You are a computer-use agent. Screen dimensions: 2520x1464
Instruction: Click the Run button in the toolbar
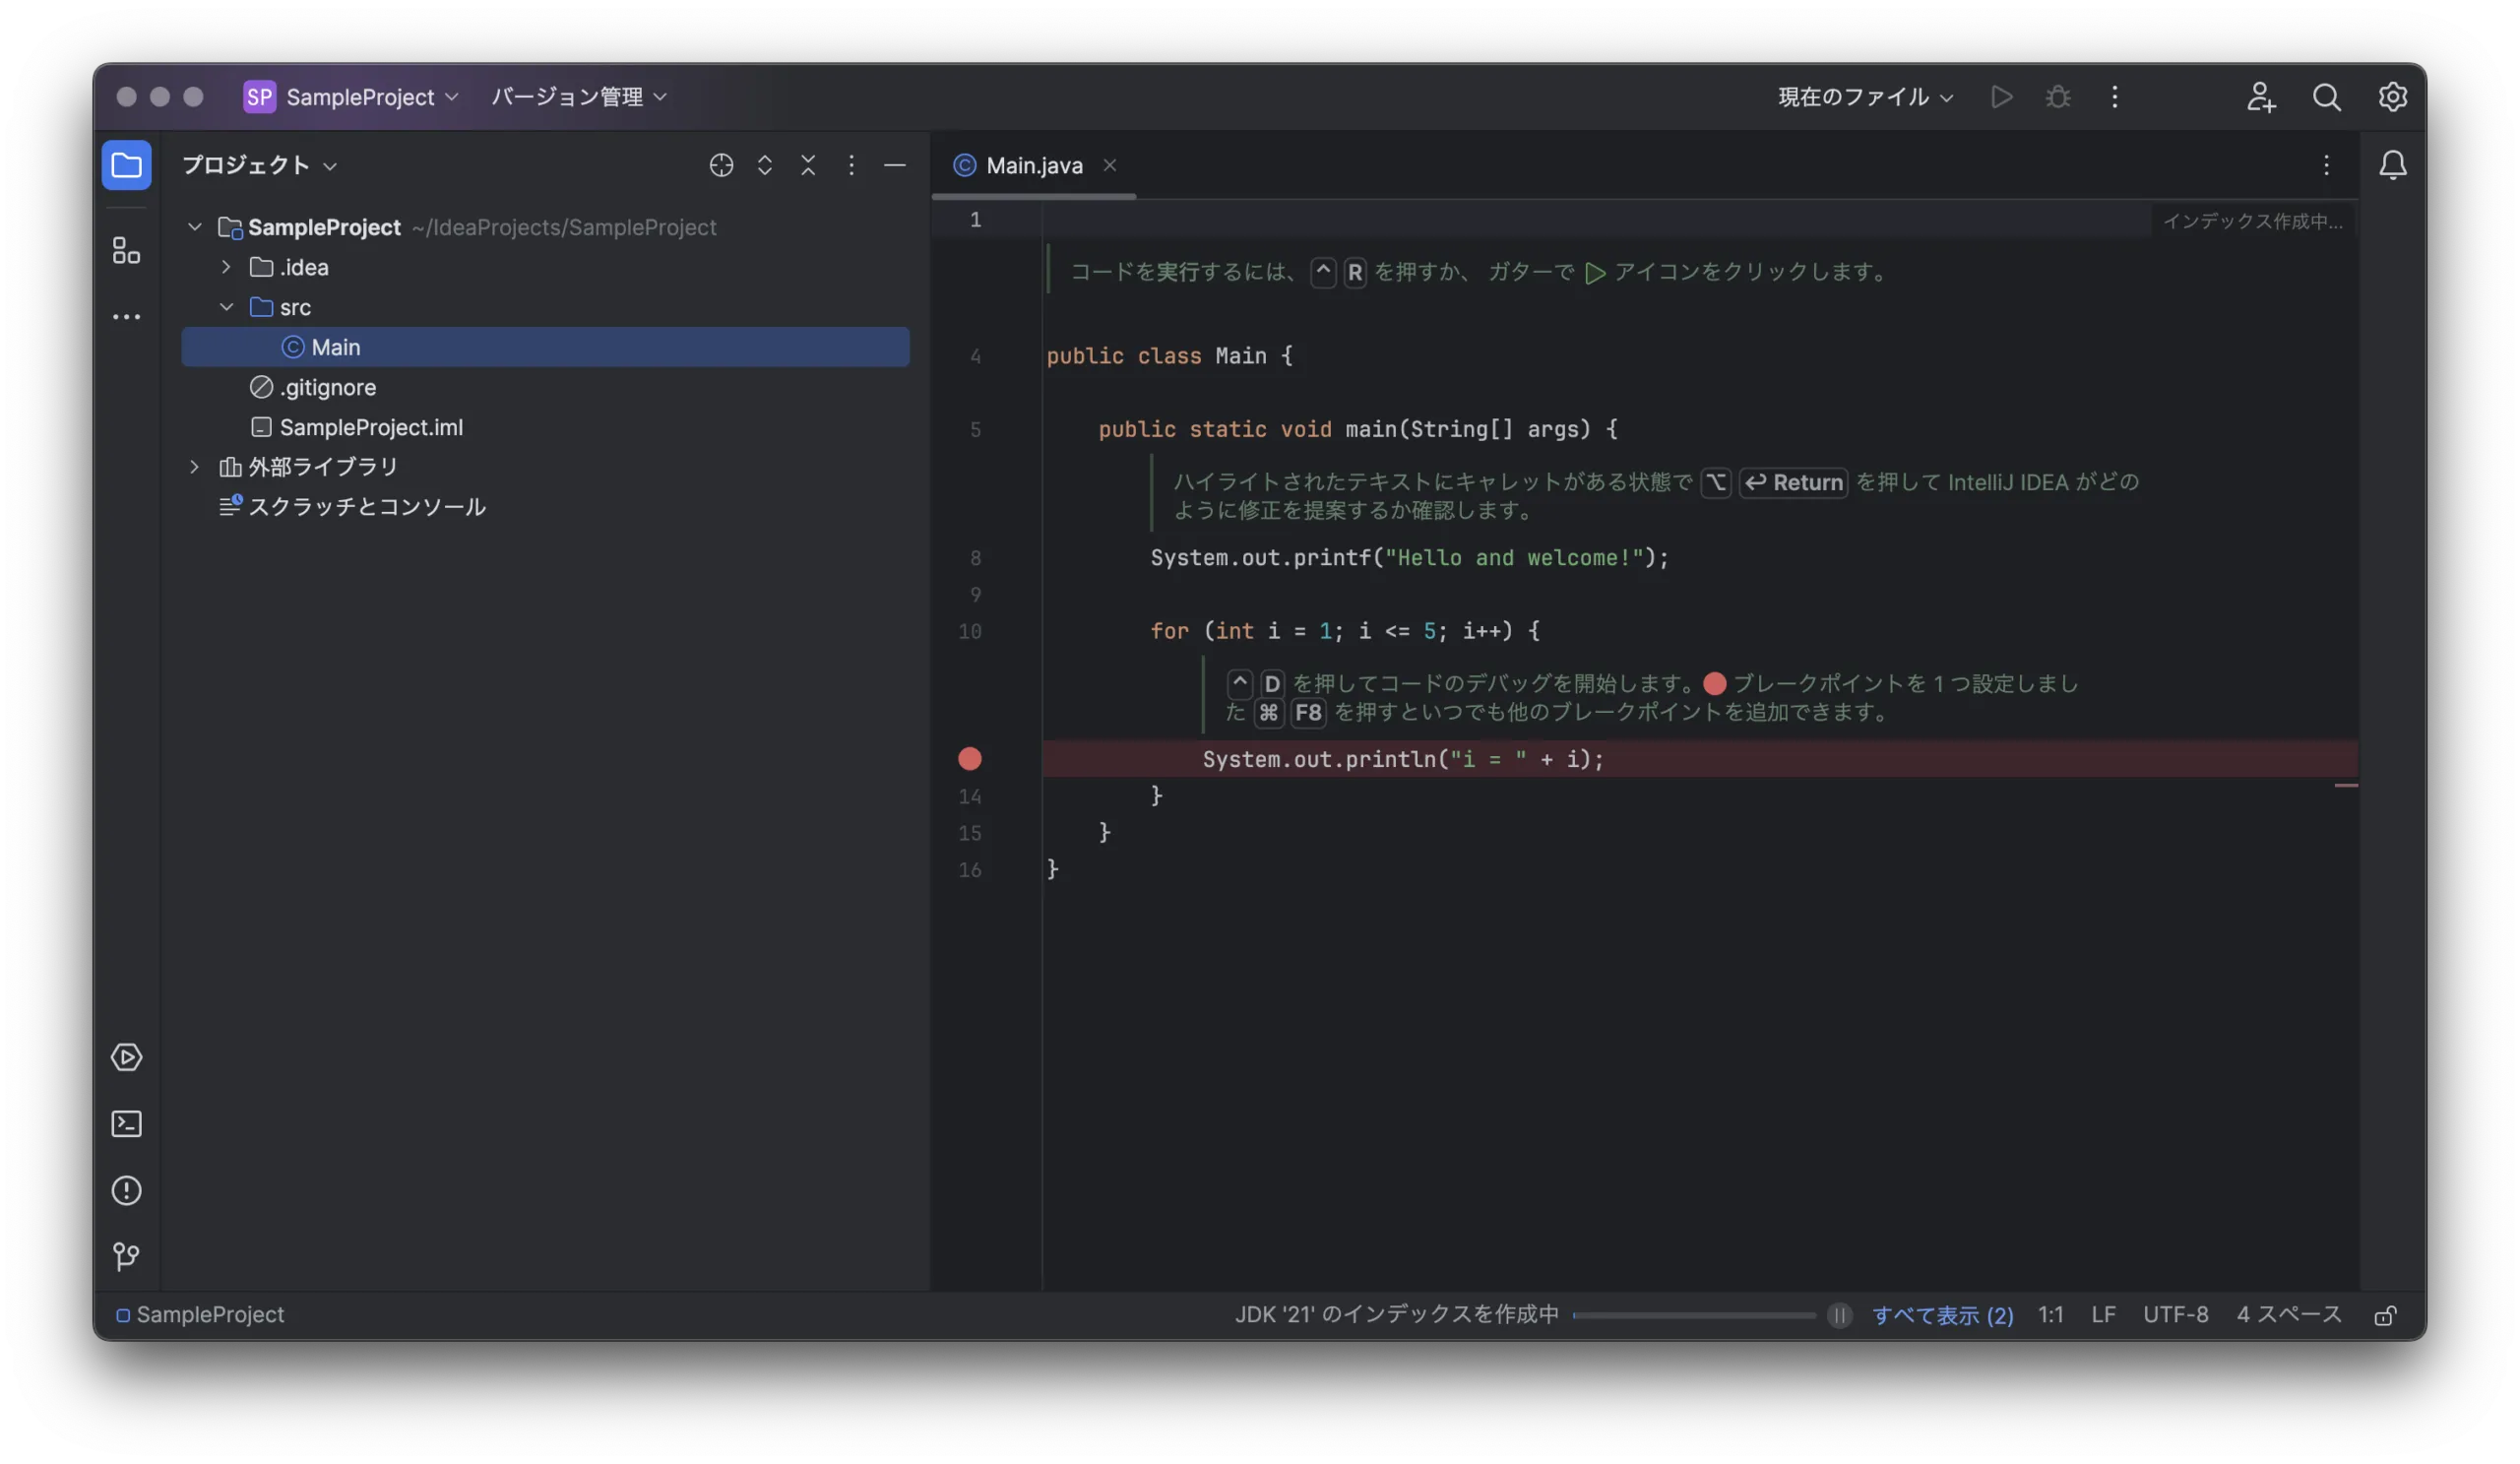(2002, 97)
